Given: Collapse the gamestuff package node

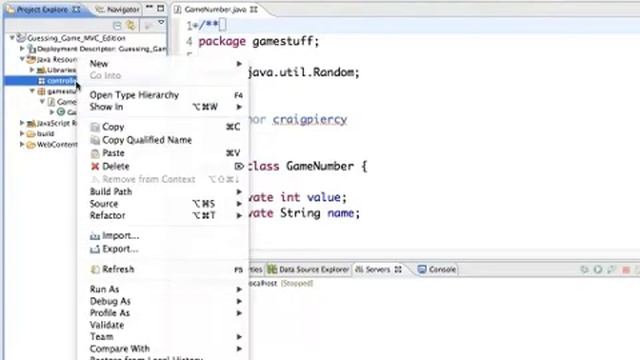Looking at the screenshot, I should (x=32, y=91).
